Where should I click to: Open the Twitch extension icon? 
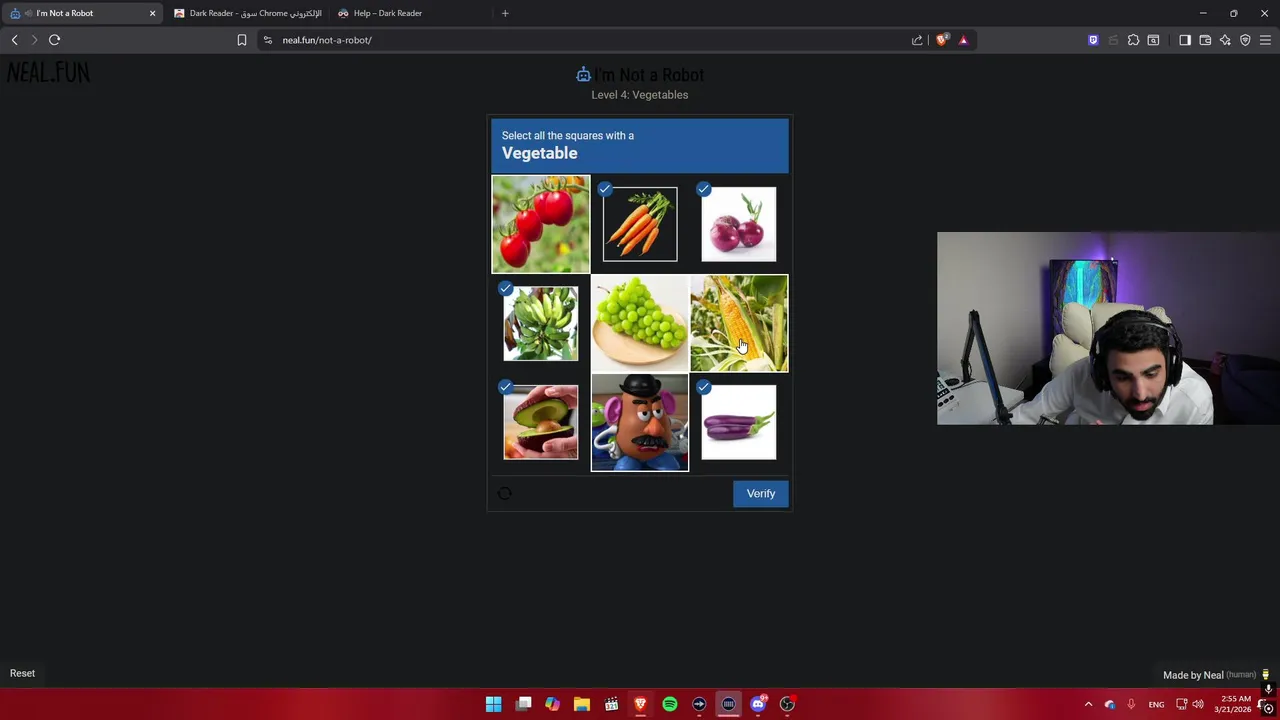[1093, 40]
